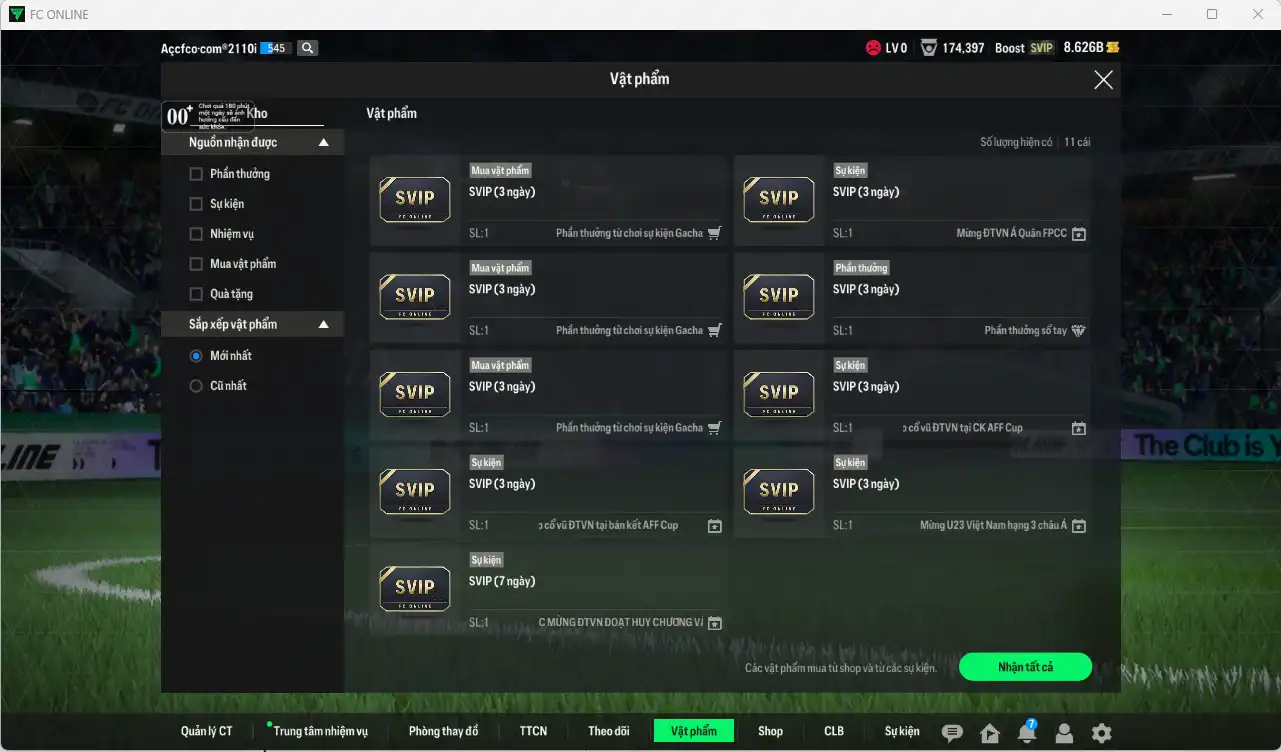Check the Phần thưởng filter checkbox
This screenshot has height=752, width=1281.
[196, 174]
